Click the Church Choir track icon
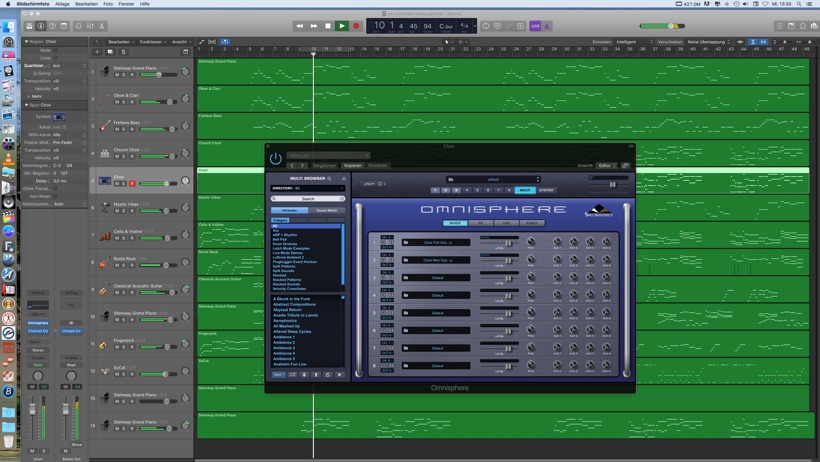This screenshot has width=820, height=462. pyautogui.click(x=105, y=153)
